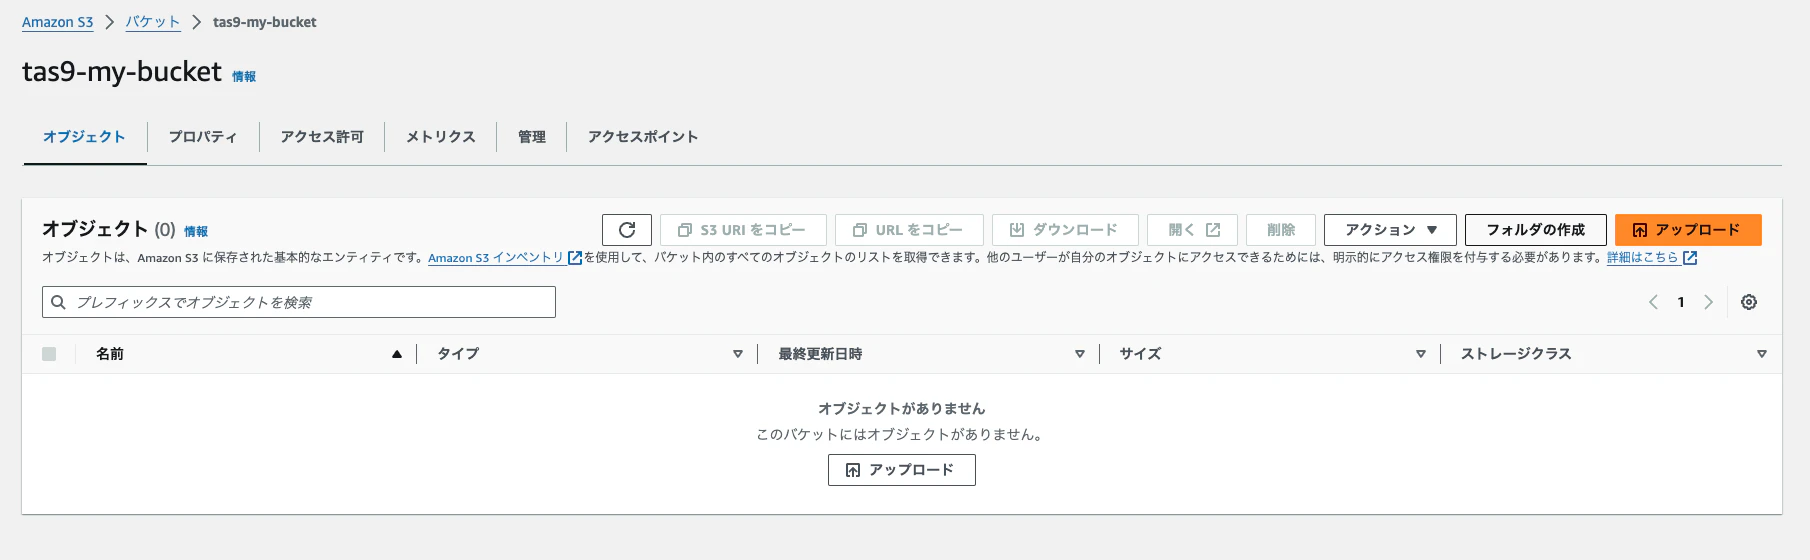The height and width of the screenshot is (560, 1810).
Task: Open the 管理 tab
Action: [x=532, y=137]
